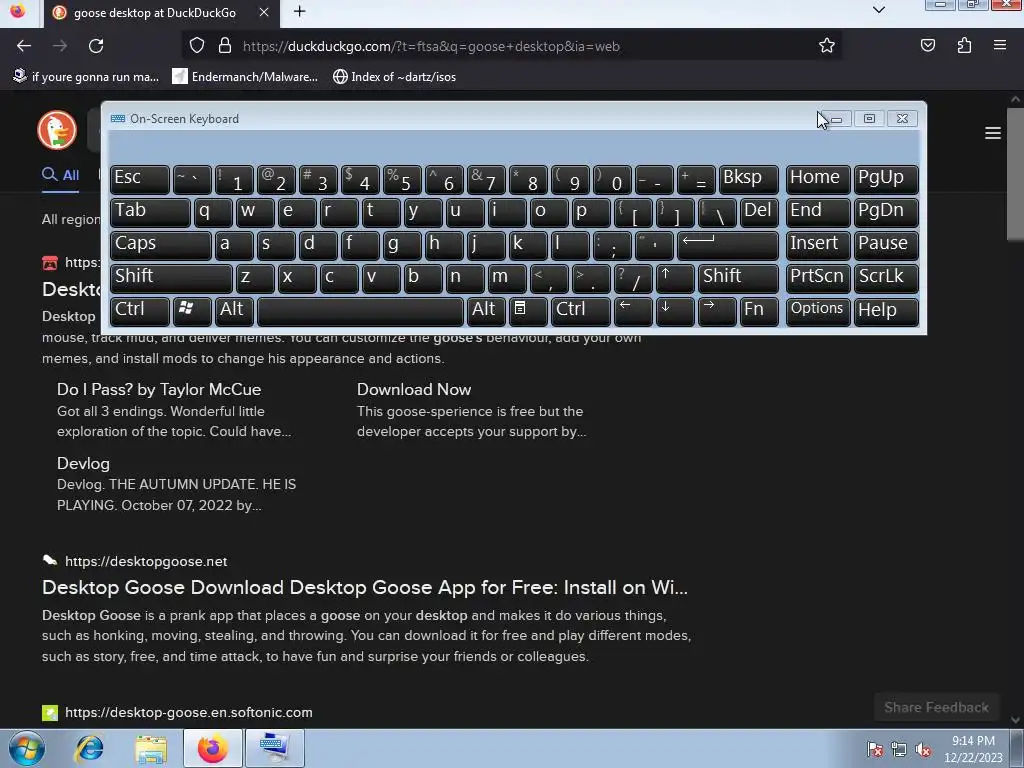Toggle the Fn key on On-Screen Keyboard
The image size is (1024, 768).
pos(759,311)
